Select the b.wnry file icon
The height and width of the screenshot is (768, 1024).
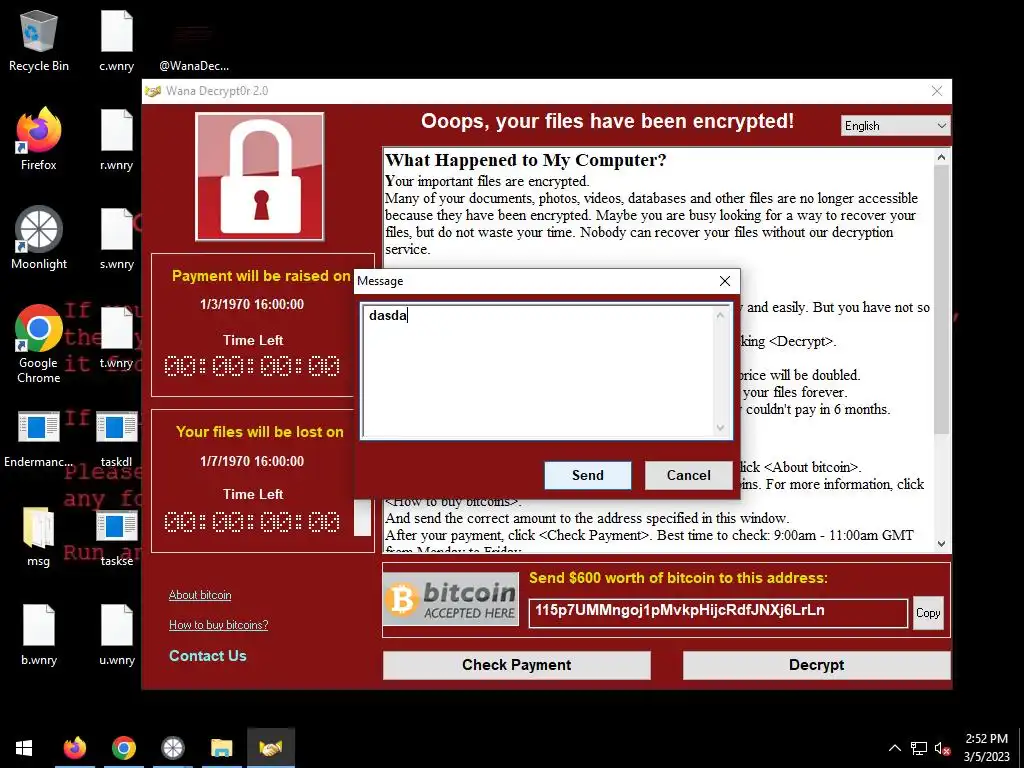(39, 635)
